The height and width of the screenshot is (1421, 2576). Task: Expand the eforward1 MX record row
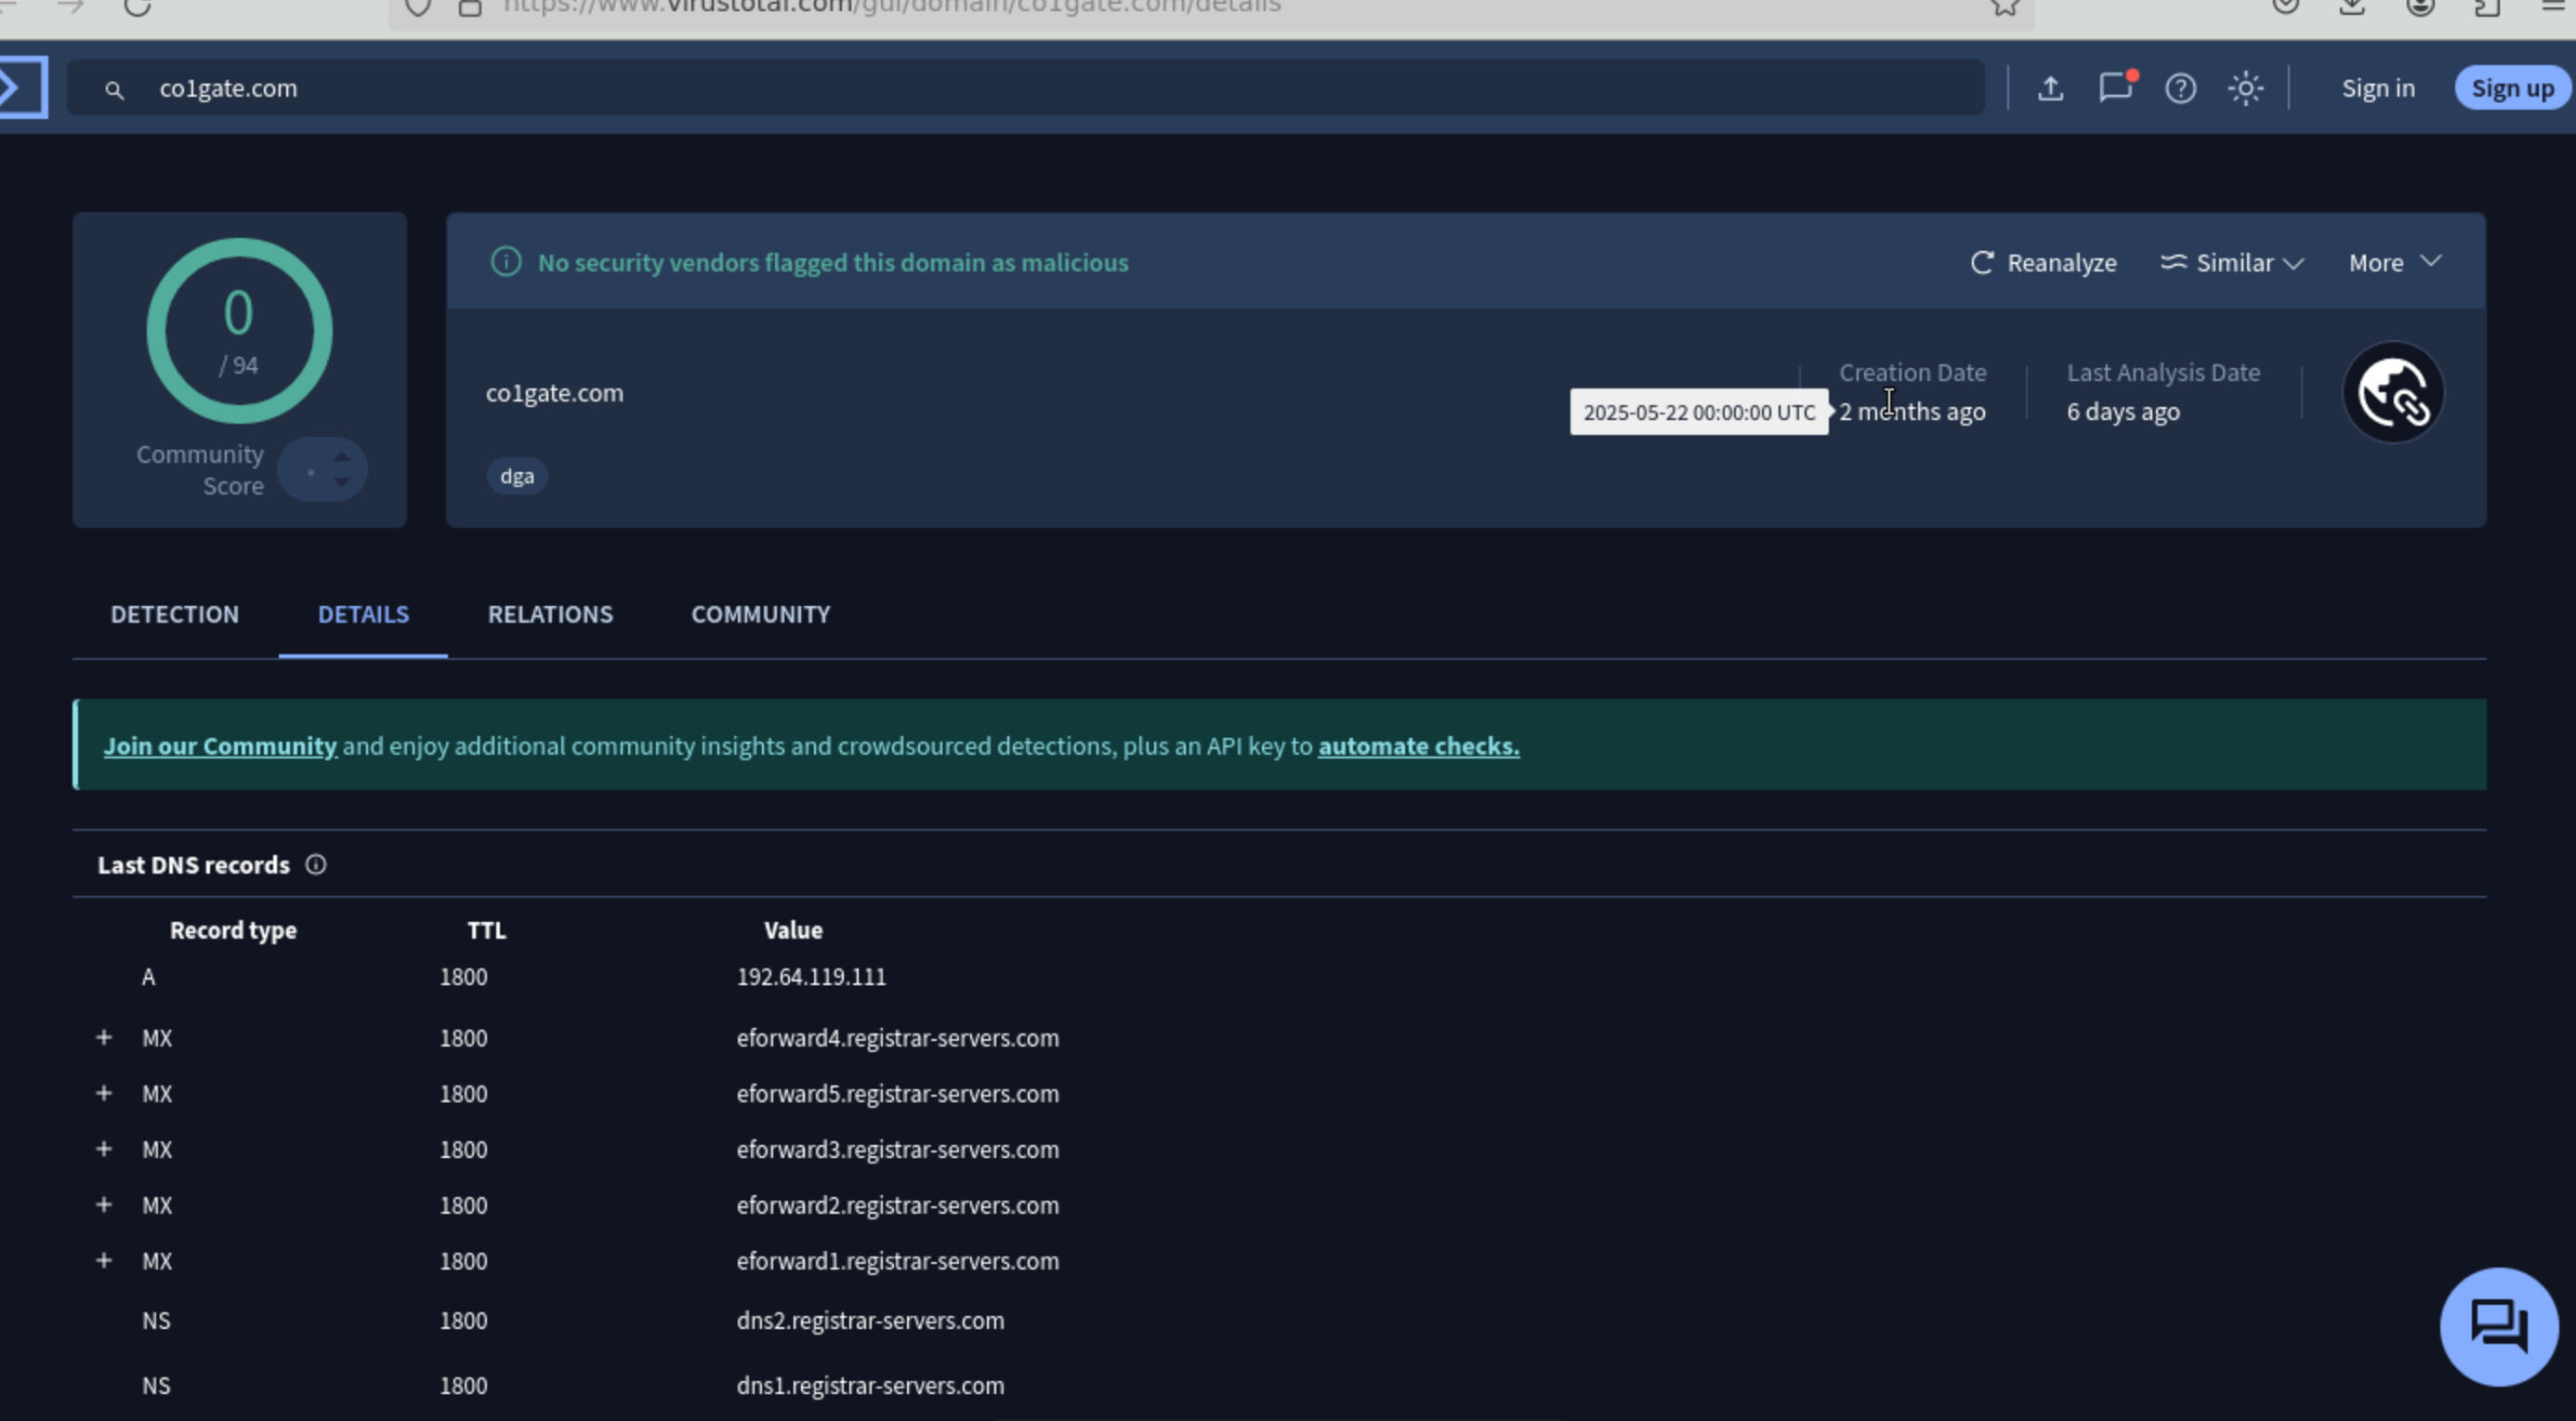click(104, 1261)
